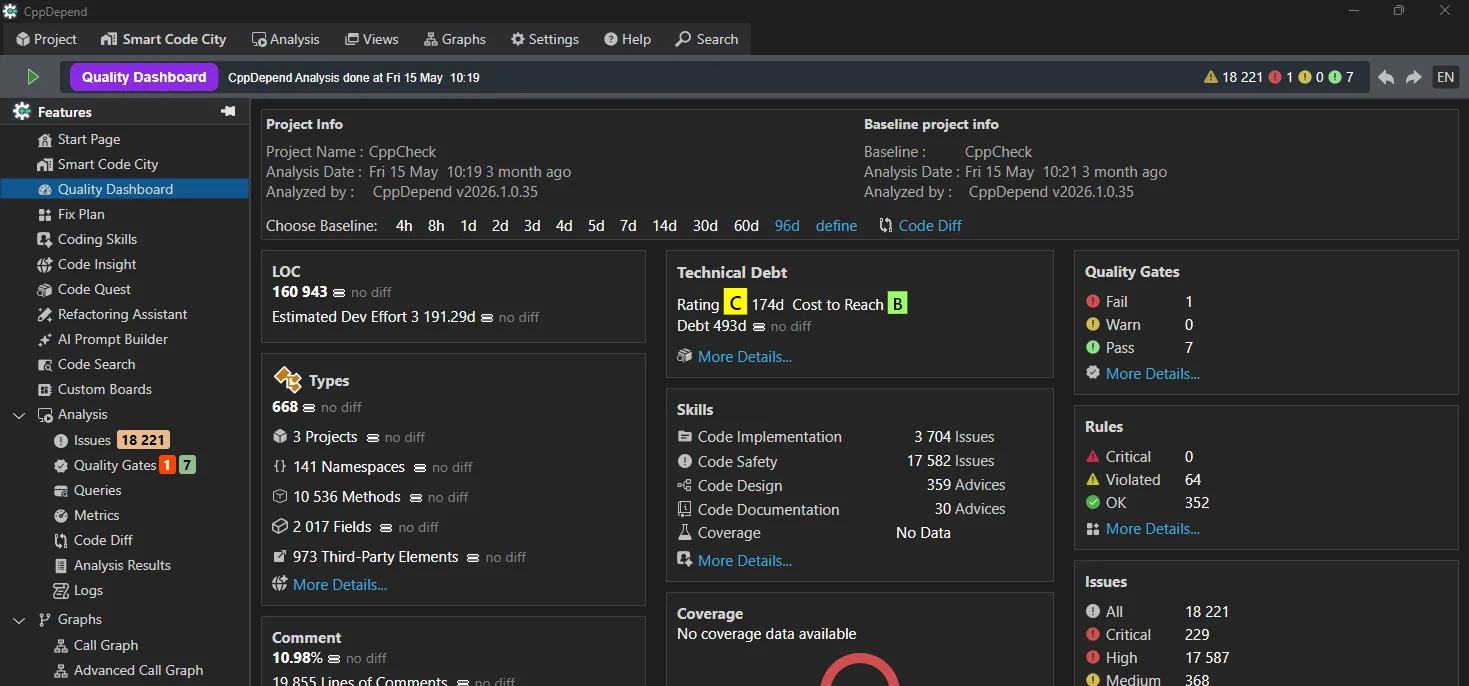Screen dimensions: 1469x686
Task: Open the Smart Code City menu
Action: pyautogui.click(x=164, y=39)
